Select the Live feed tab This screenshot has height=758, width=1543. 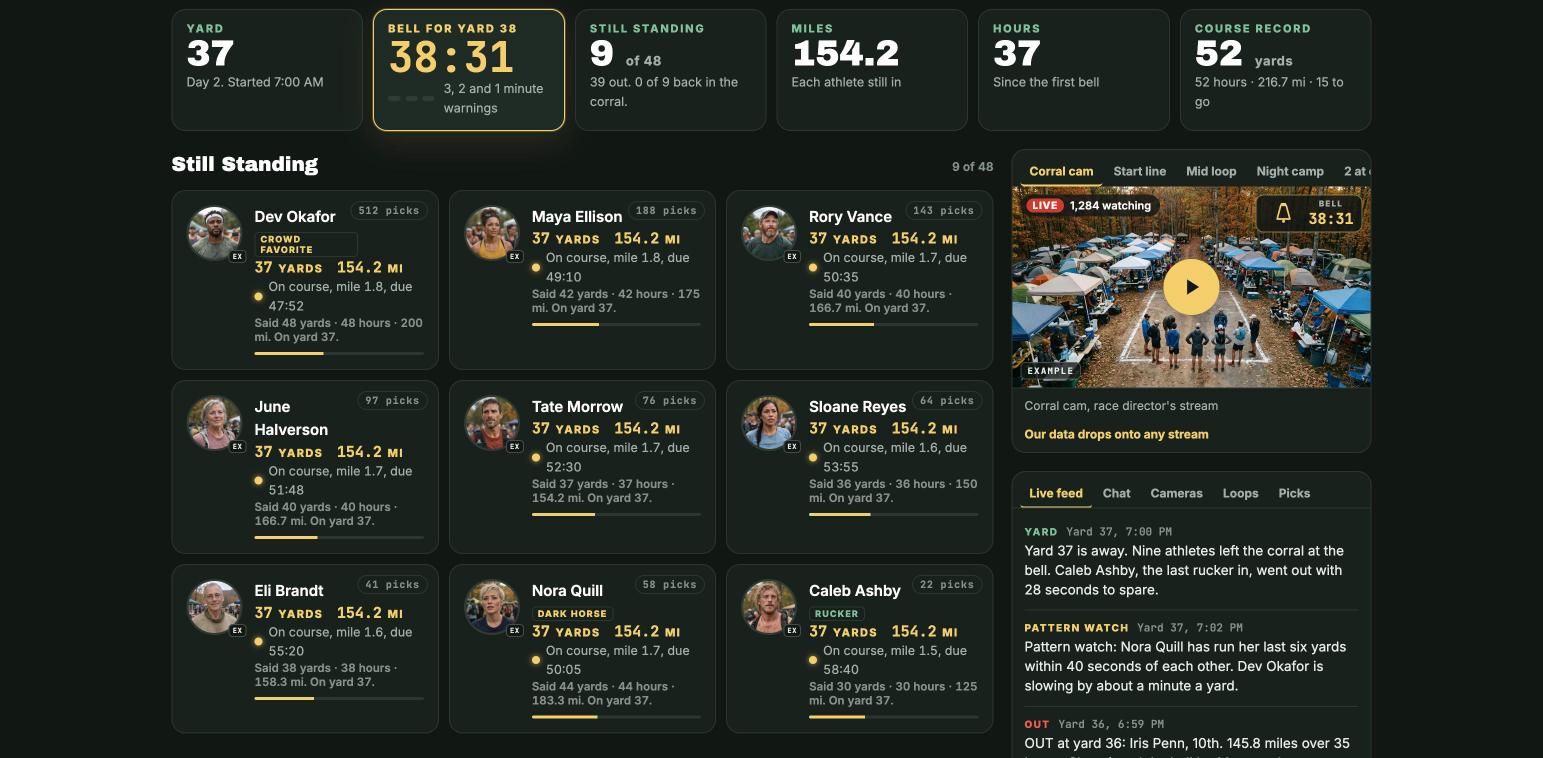[x=1056, y=493]
